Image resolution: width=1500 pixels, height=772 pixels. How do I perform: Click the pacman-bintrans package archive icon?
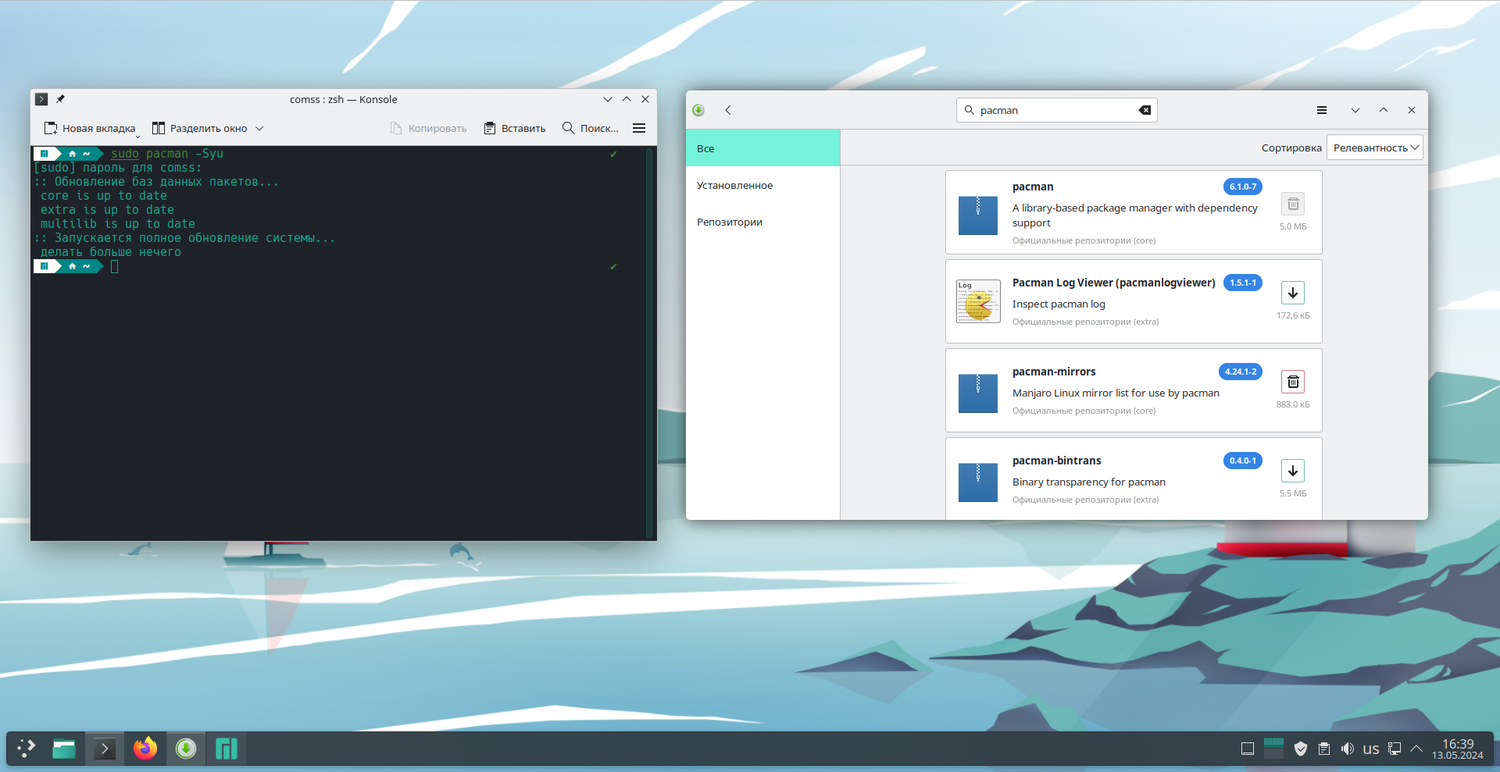click(x=978, y=482)
